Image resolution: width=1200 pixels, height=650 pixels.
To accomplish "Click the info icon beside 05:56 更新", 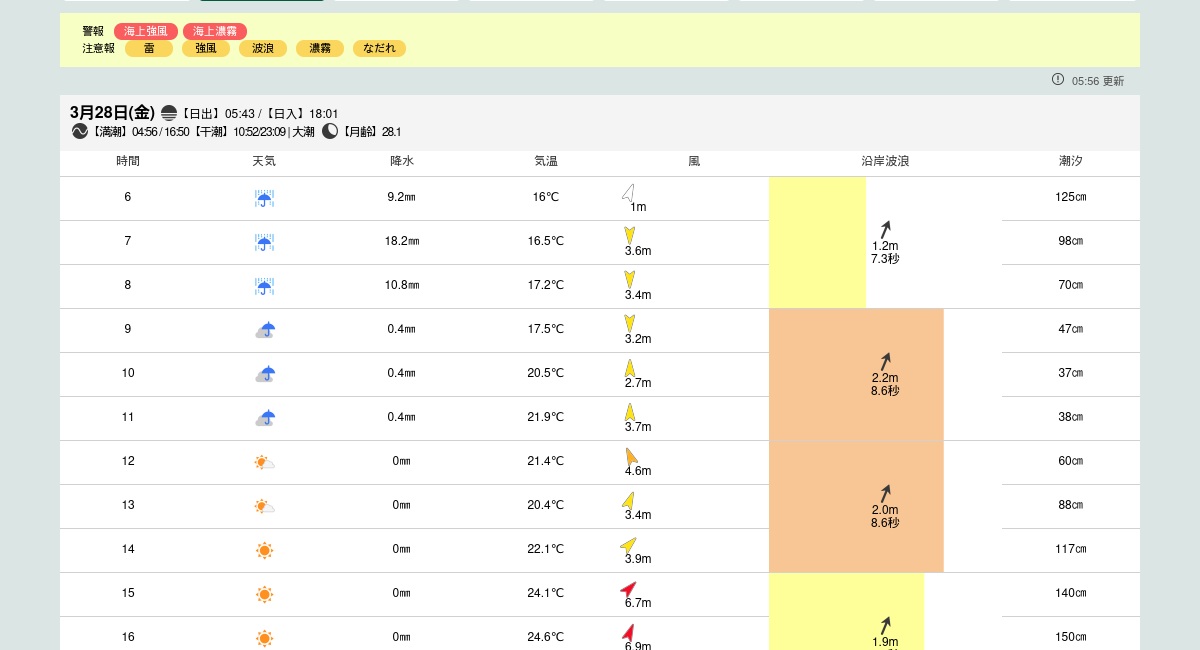I will (1058, 80).
